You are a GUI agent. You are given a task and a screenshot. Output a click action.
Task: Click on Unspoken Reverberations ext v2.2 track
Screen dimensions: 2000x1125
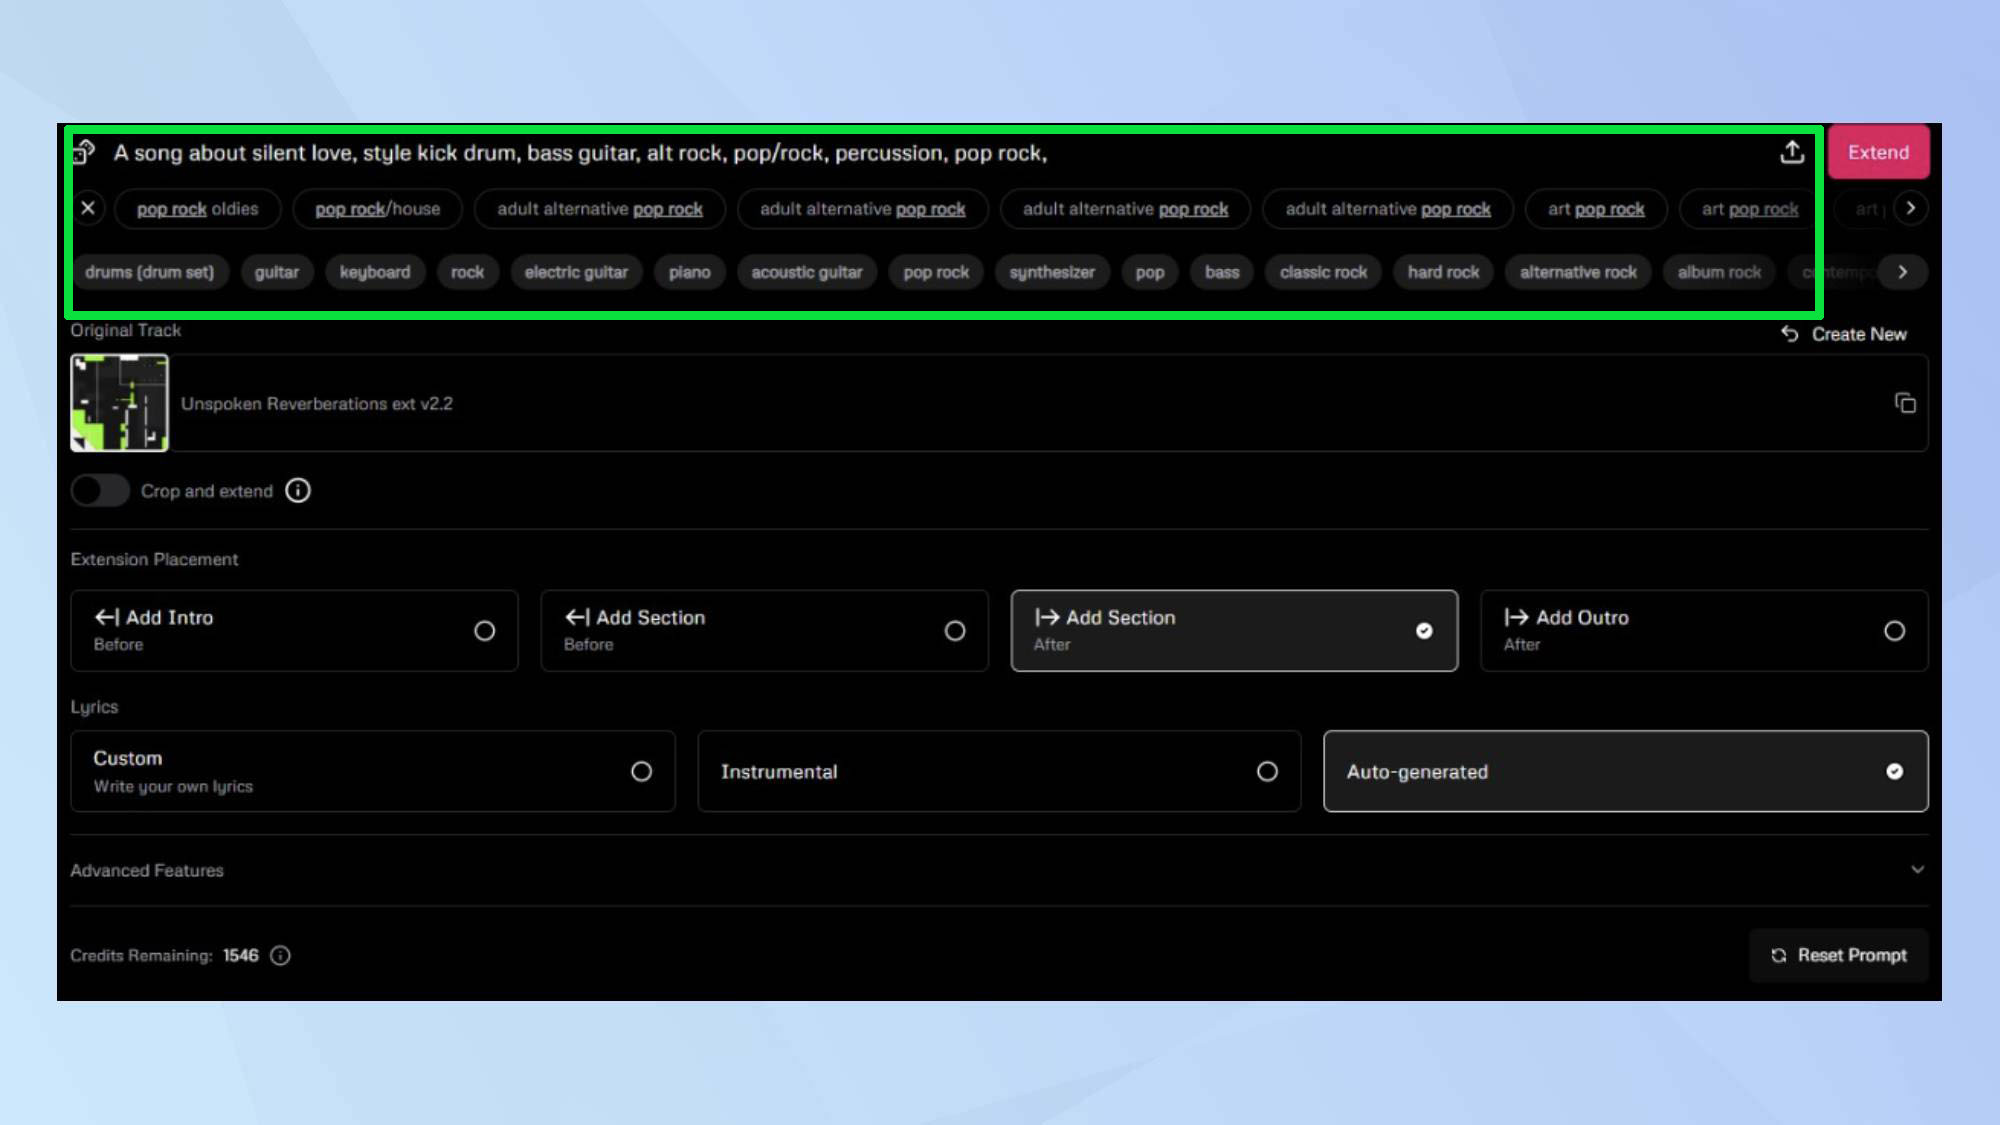coord(316,402)
